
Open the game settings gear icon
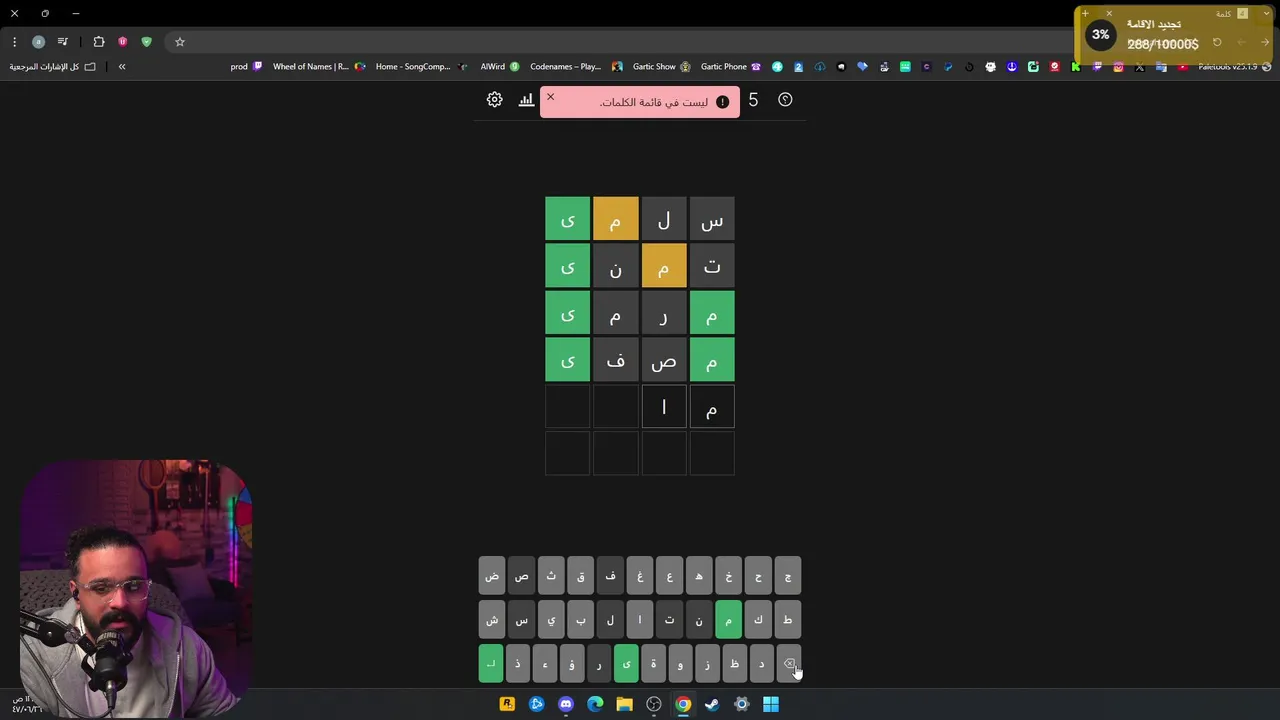[494, 100]
